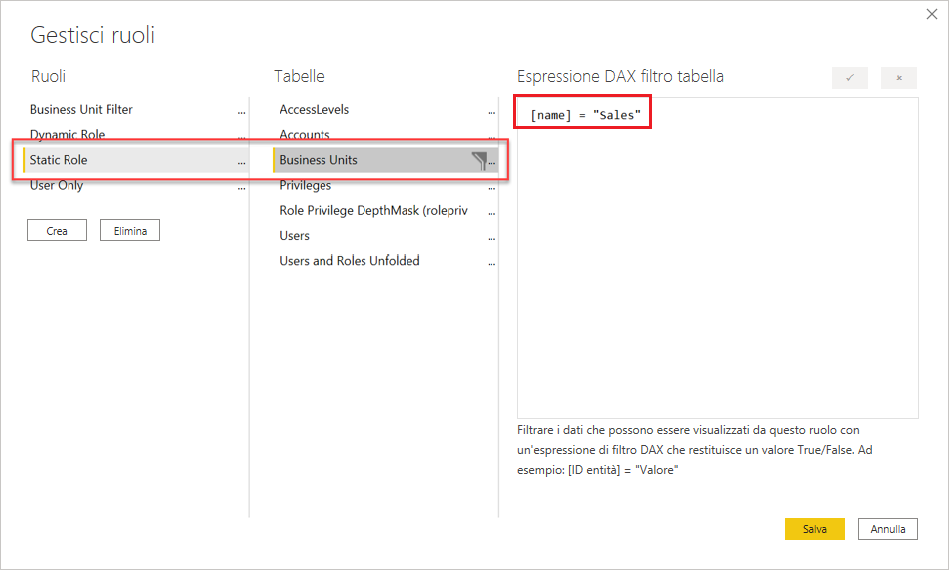
Task: Click the filter funnel icon on Business Units
Action: click(478, 160)
